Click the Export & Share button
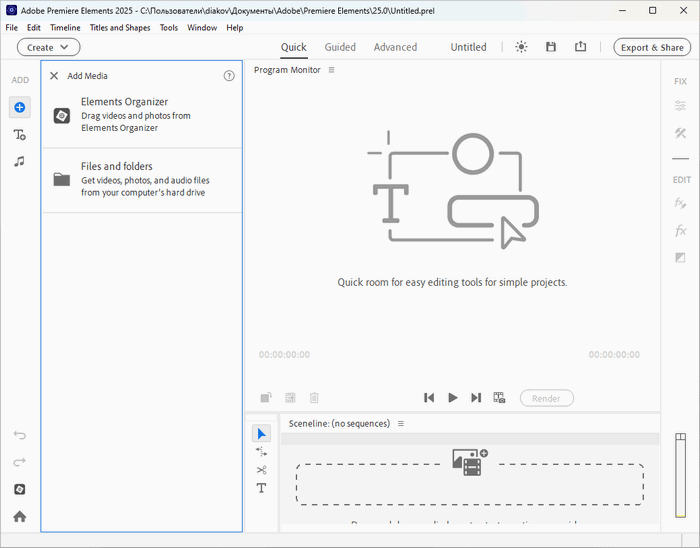This screenshot has width=700, height=548. pyautogui.click(x=652, y=47)
